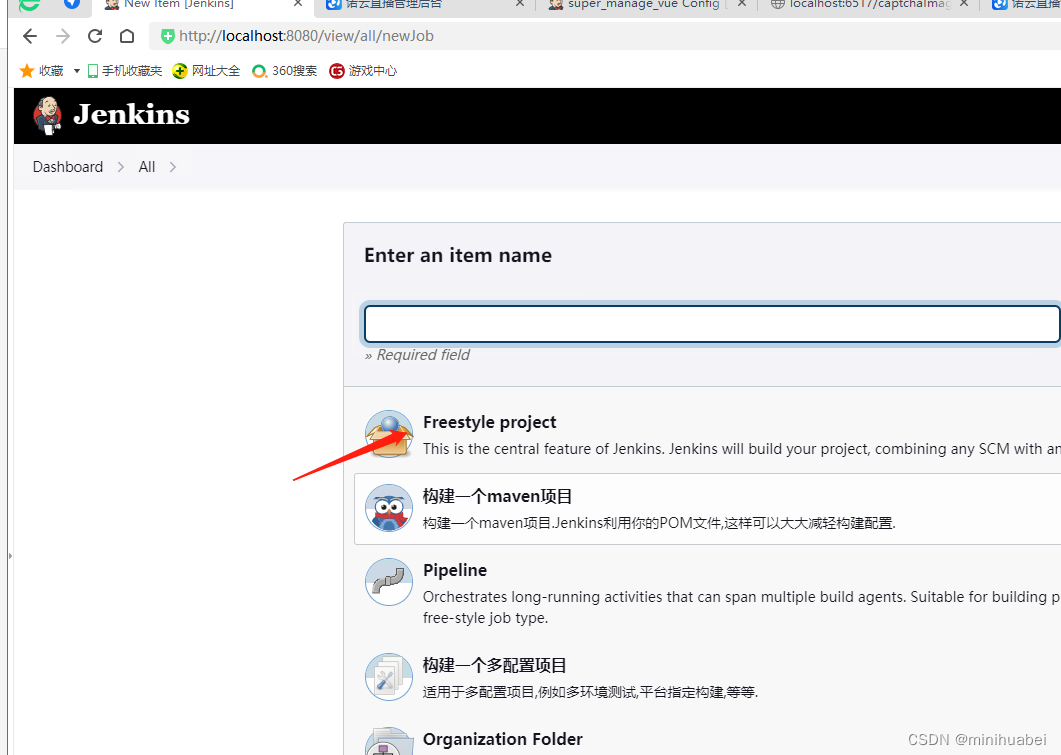Expand the 收藏 dropdown arrow
Image resolution: width=1061 pixels, height=755 pixels.
[x=76, y=71]
